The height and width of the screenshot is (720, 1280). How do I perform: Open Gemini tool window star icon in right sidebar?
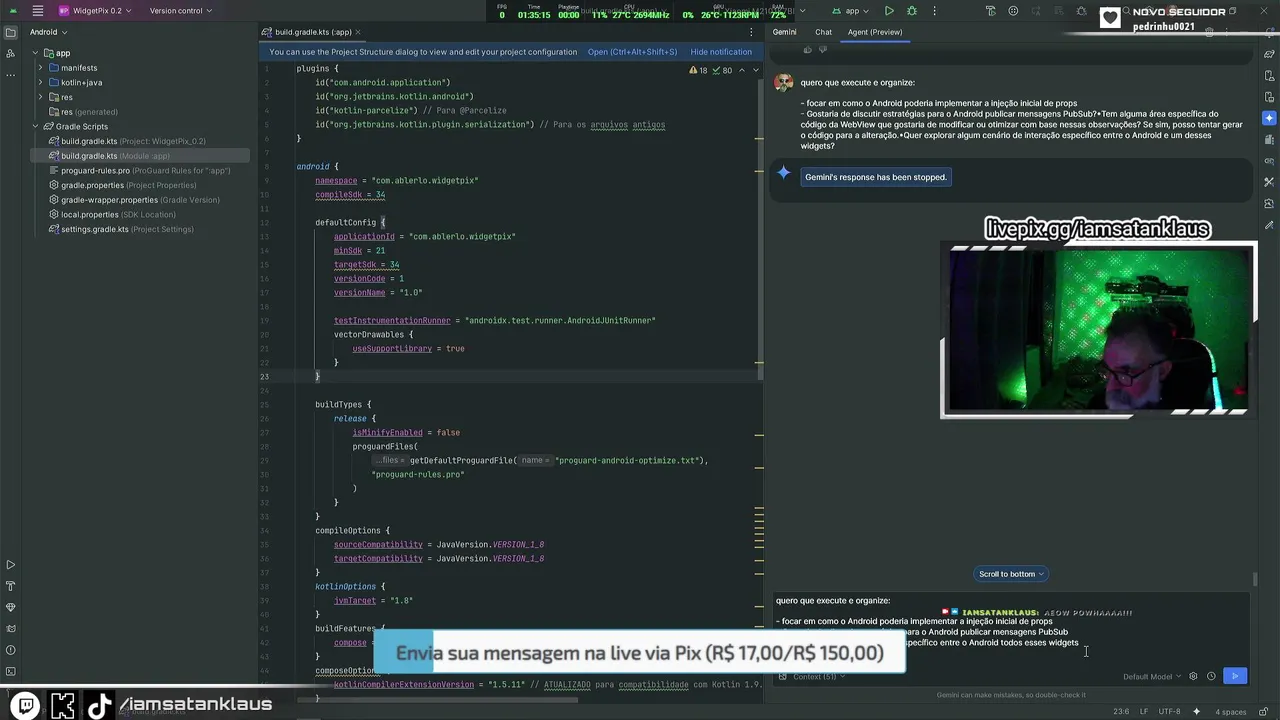click(x=1269, y=118)
